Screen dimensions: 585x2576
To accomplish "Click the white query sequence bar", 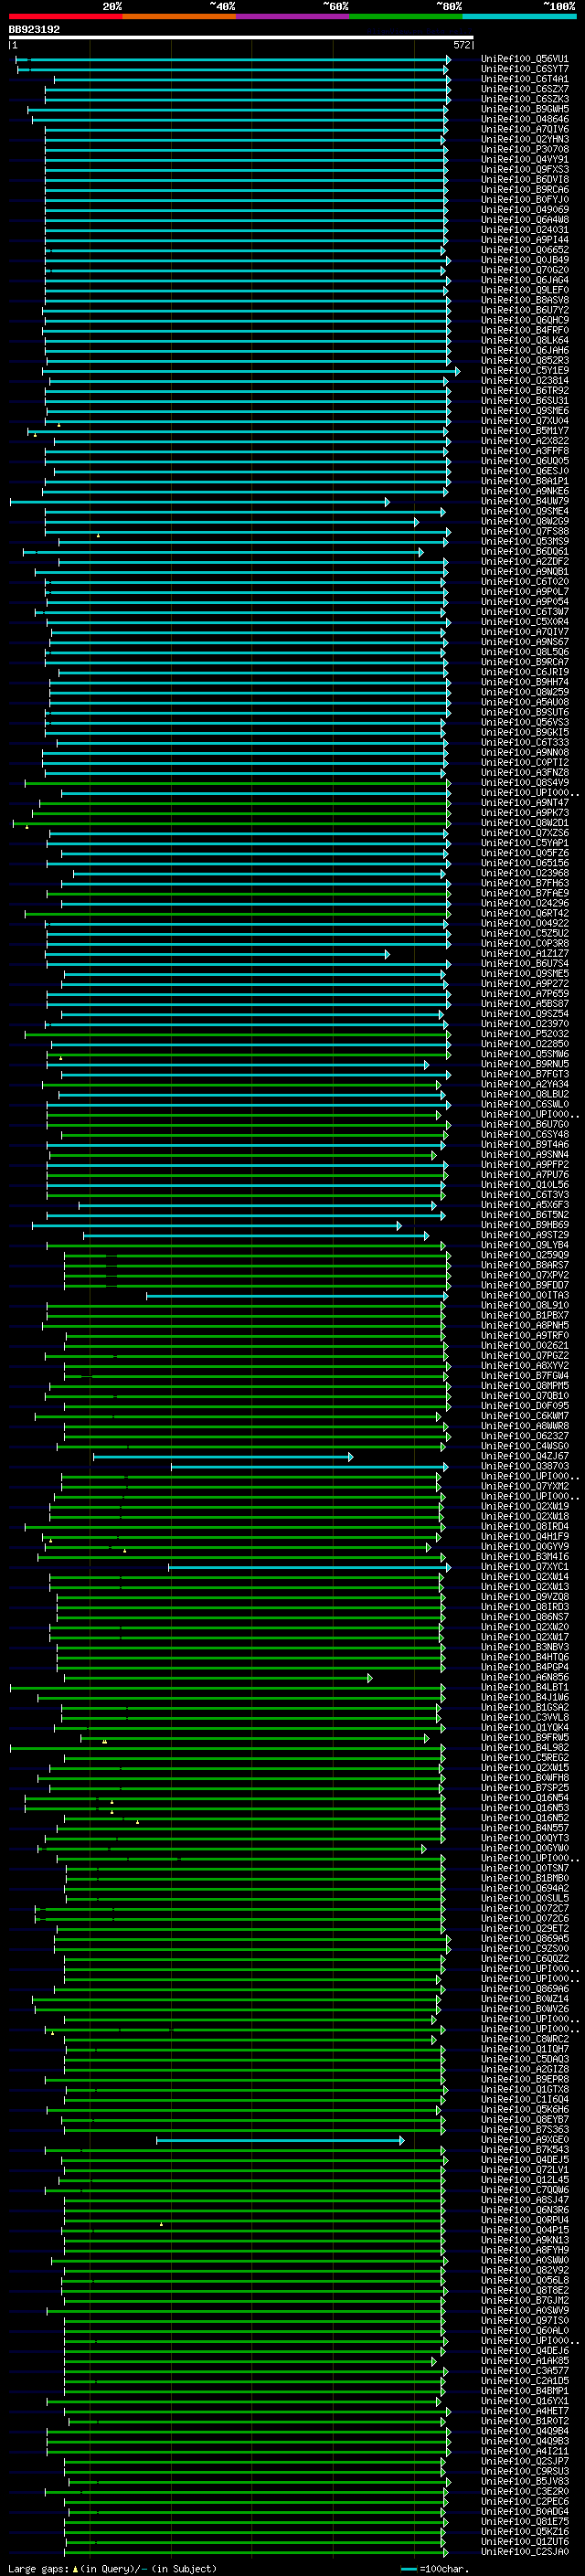I will [x=241, y=38].
